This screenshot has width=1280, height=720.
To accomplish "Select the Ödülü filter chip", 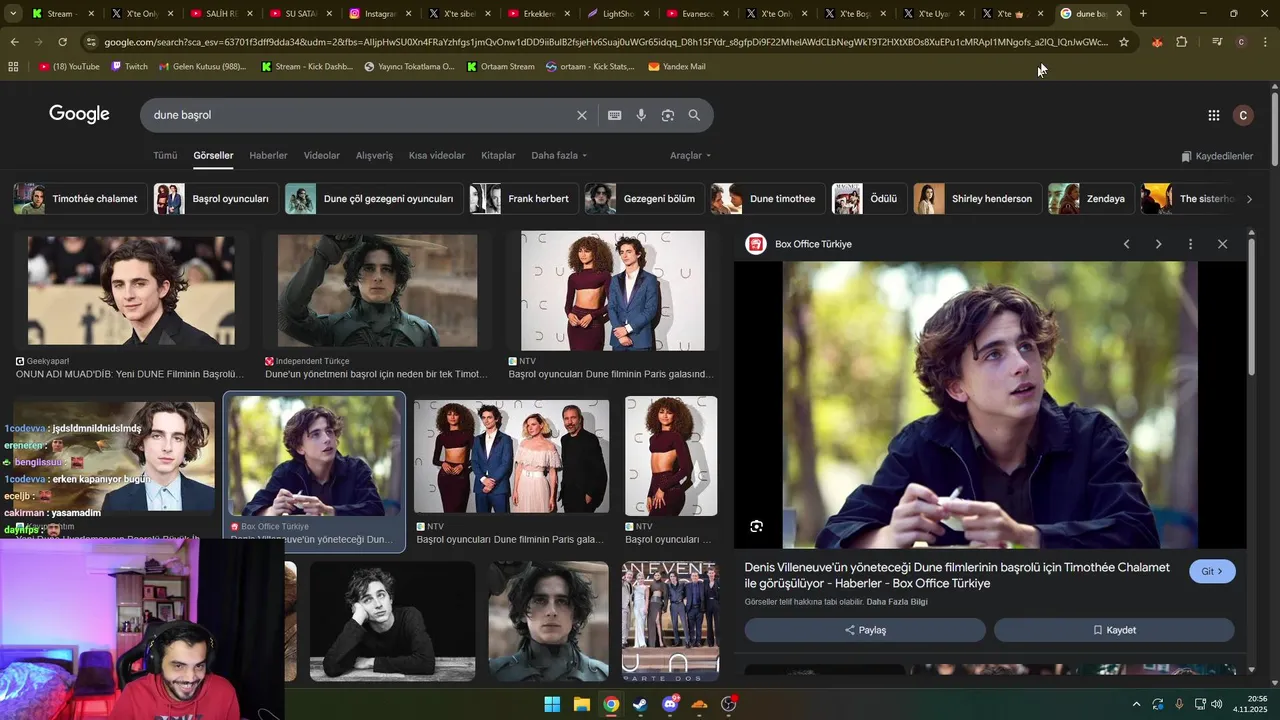I will [x=869, y=199].
